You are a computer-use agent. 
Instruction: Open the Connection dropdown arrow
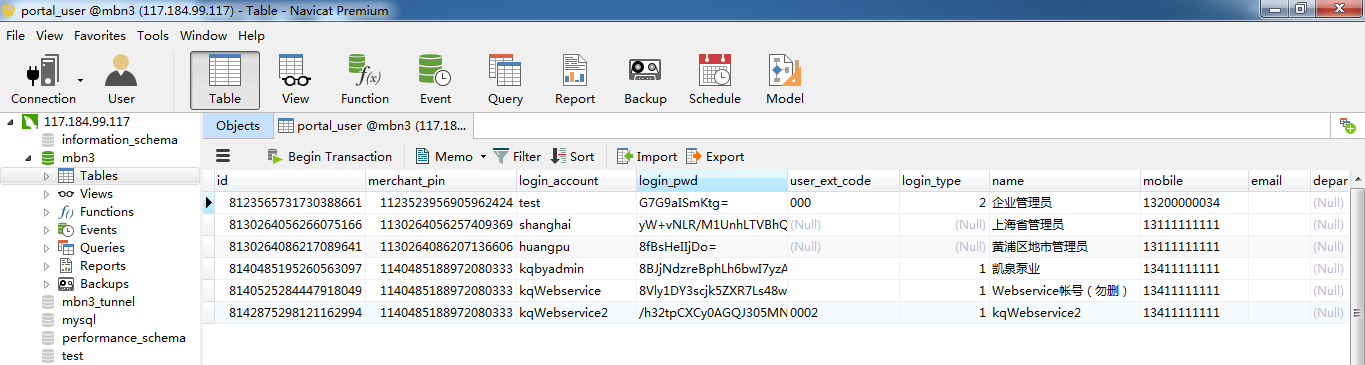80,80
